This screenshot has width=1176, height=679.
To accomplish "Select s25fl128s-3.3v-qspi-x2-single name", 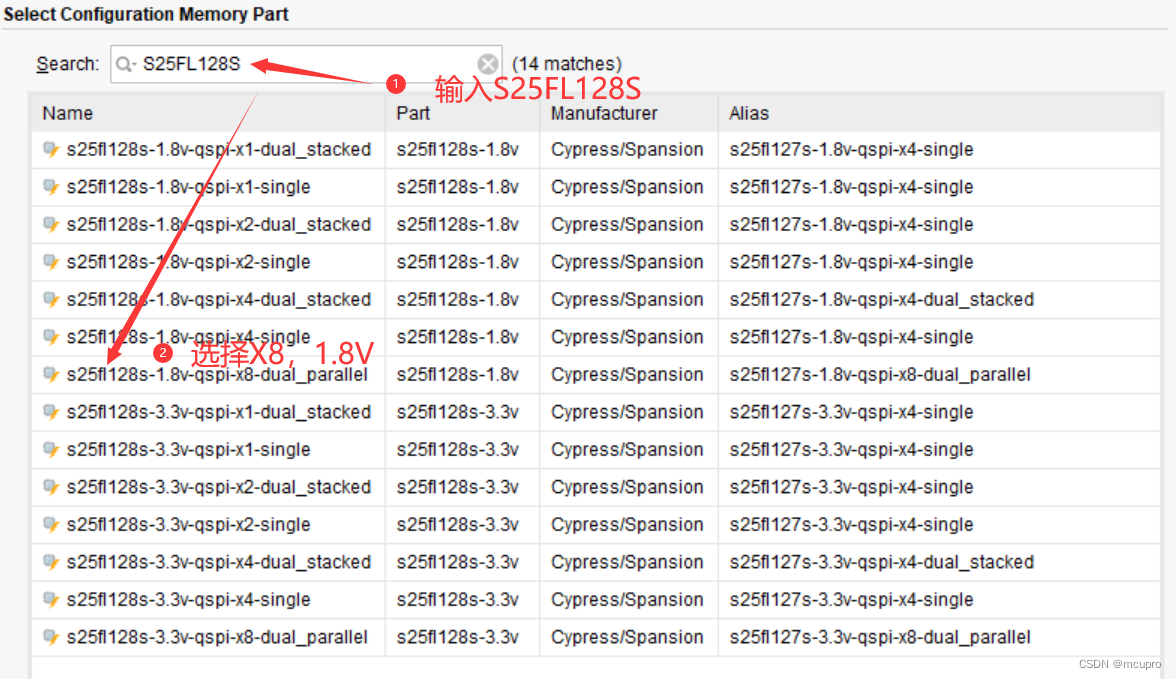I will [x=188, y=524].
